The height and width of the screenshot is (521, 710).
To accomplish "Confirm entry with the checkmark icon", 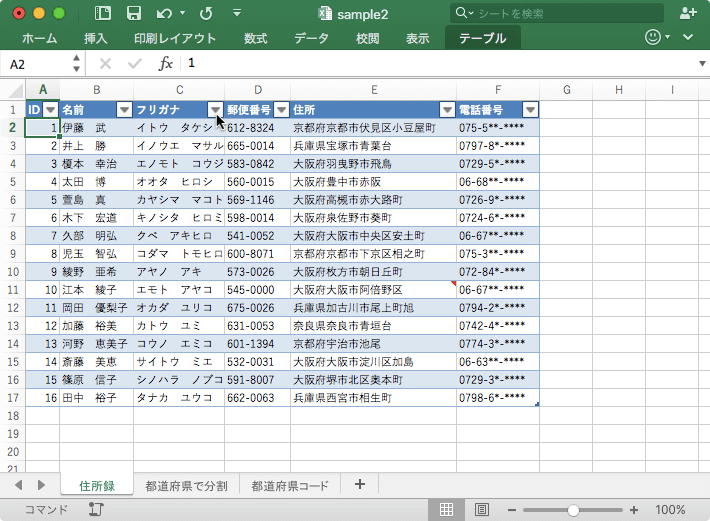I will [134, 64].
